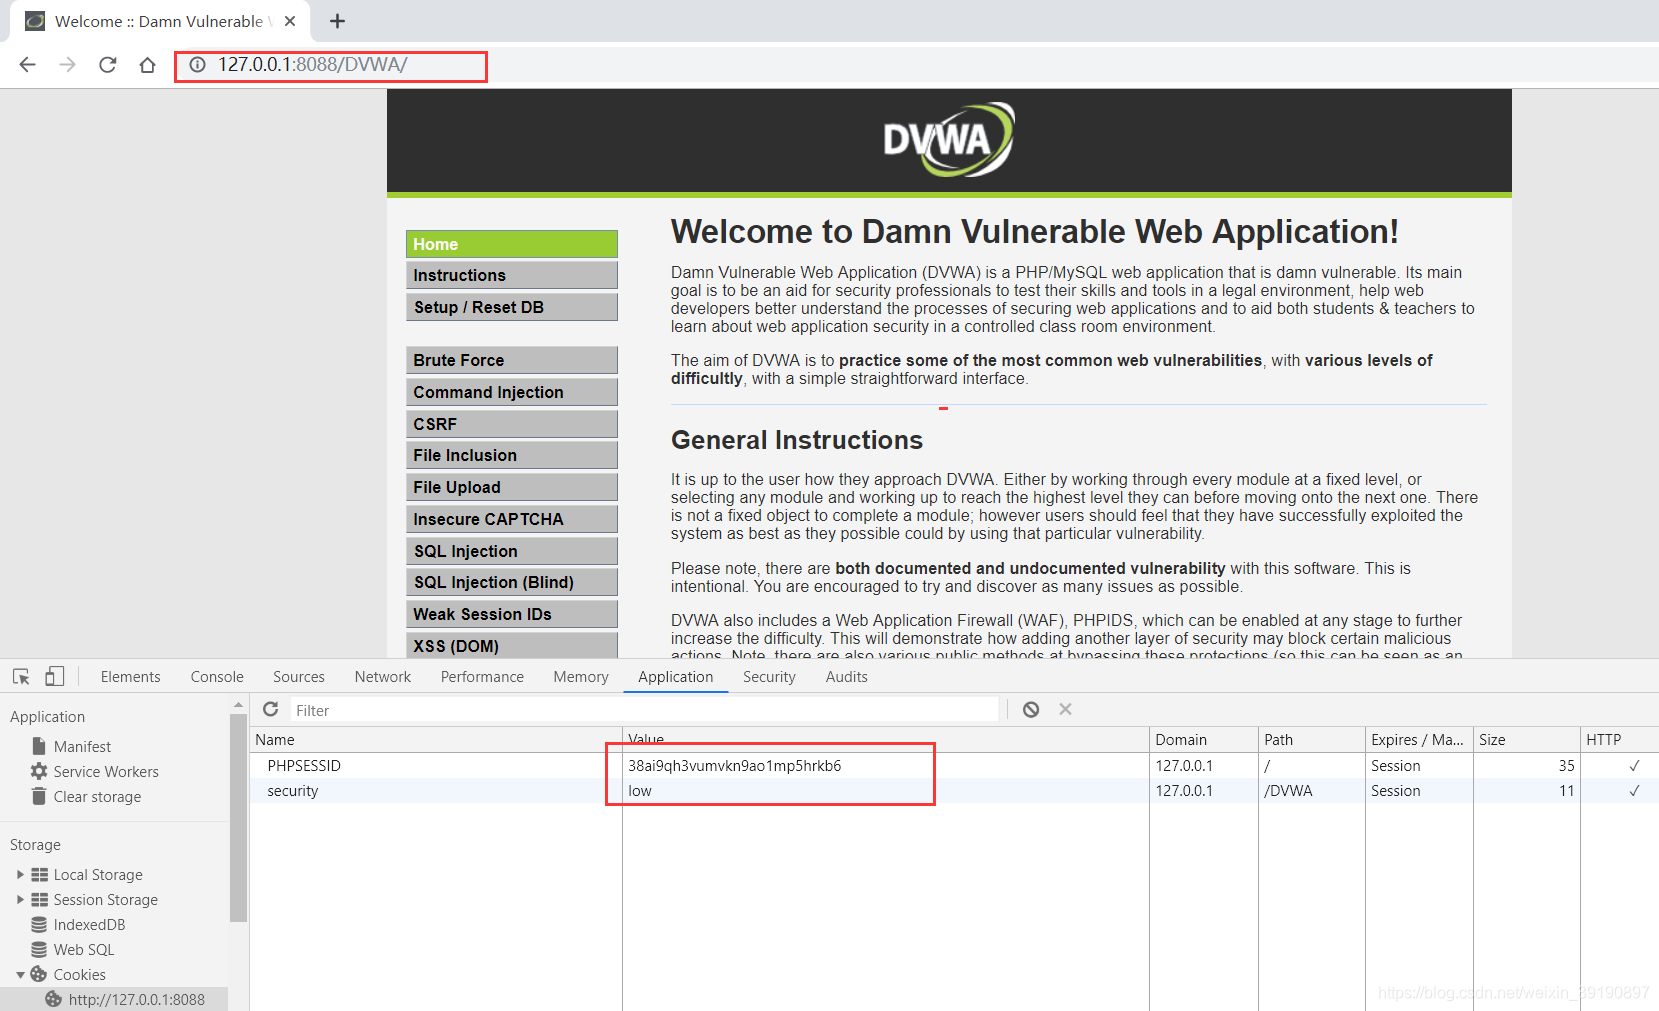This screenshot has height=1011, width=1659.
Task: Open the Home menu item in DVWA
Action: (x=512, y=244)
